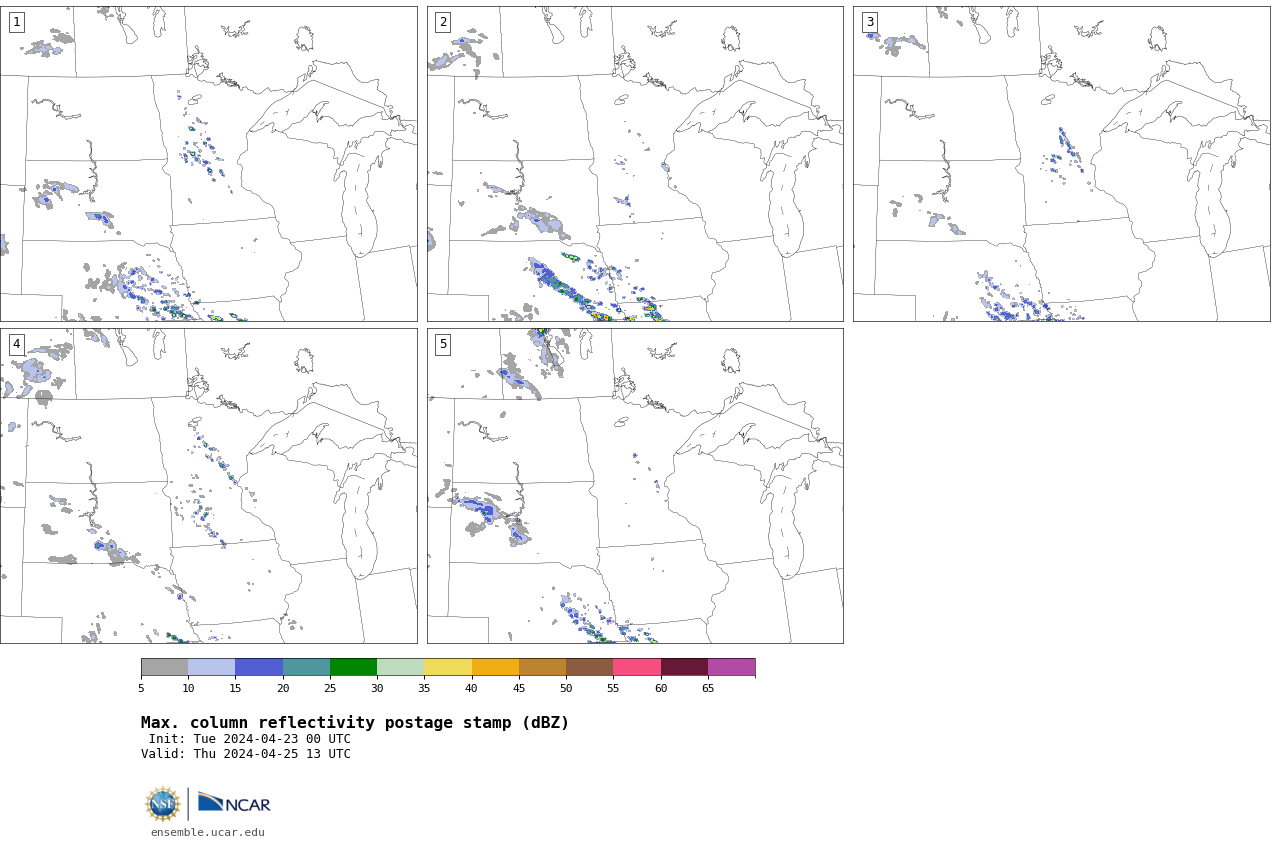1280x844 pixels.
Task: Click the colorbar tick label 30
Action: (377, 688)
